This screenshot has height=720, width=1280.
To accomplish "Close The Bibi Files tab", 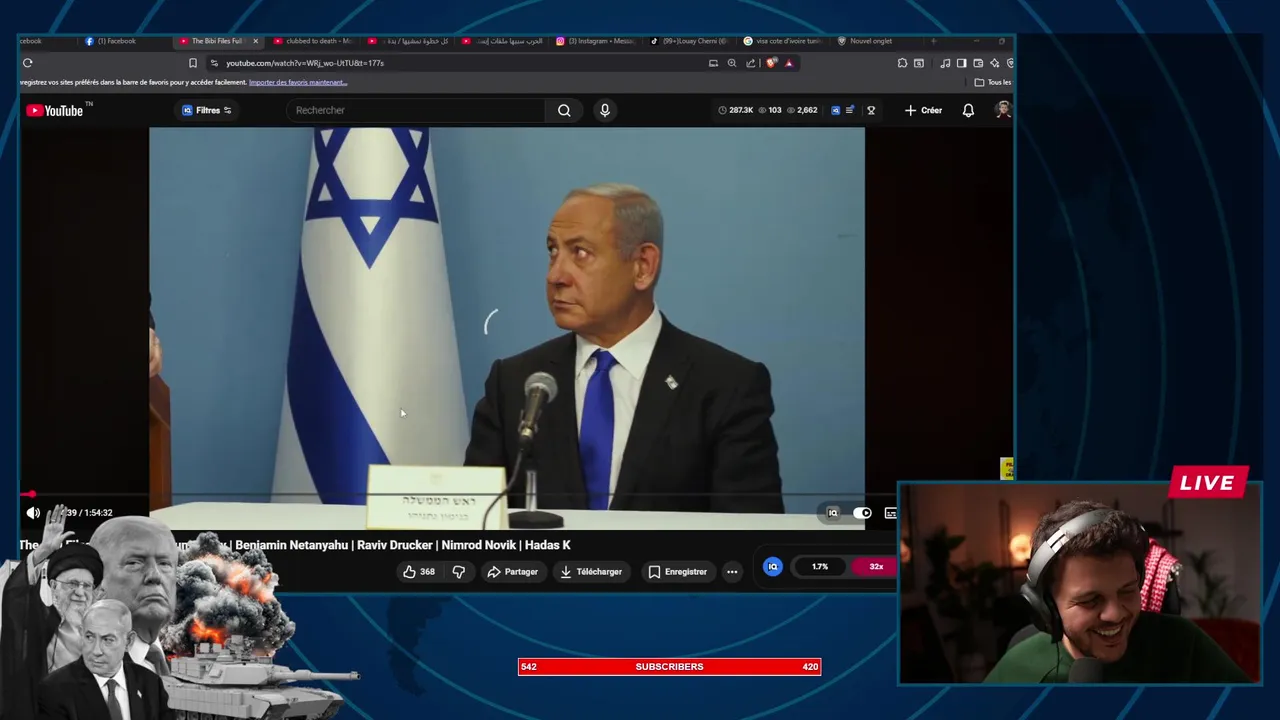I will [x=255, y=41].
